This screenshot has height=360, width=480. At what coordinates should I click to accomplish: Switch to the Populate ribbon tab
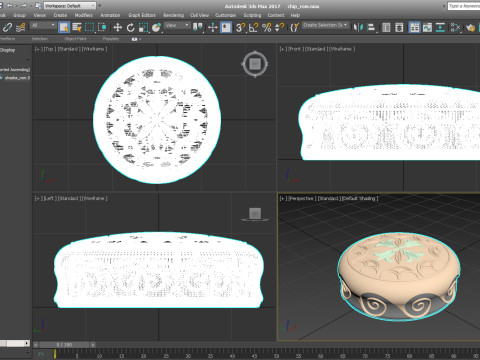[111, 39]
